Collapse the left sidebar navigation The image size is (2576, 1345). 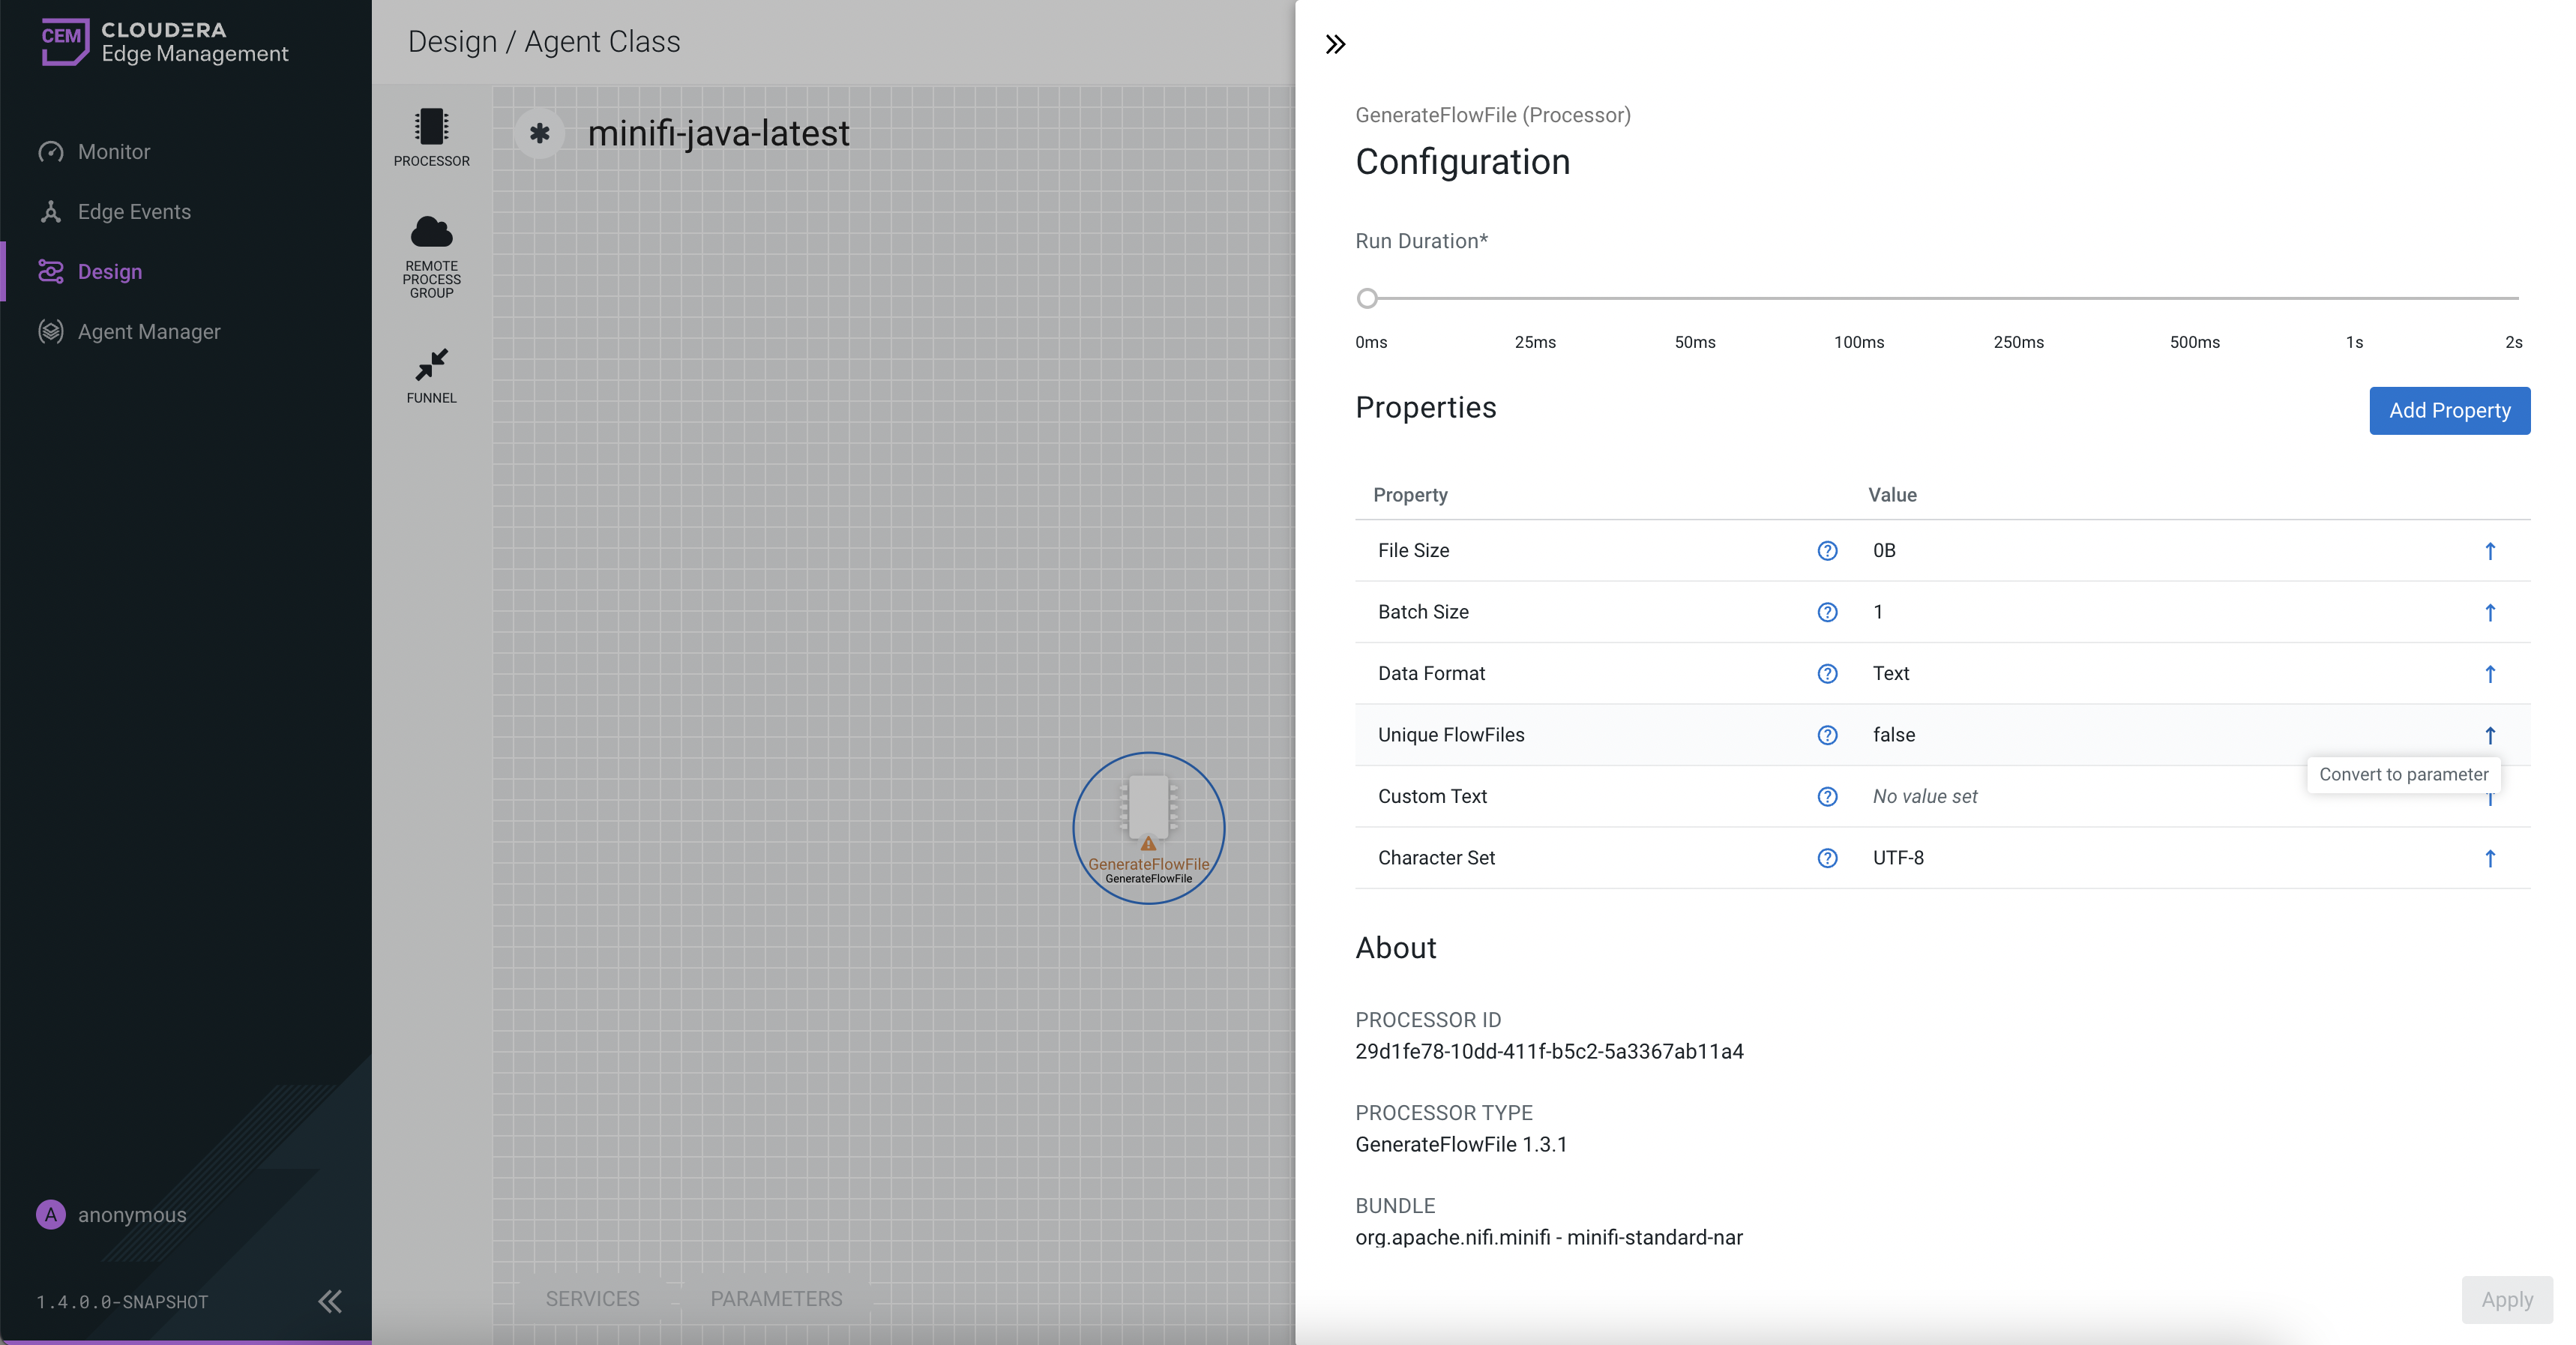329,1301
